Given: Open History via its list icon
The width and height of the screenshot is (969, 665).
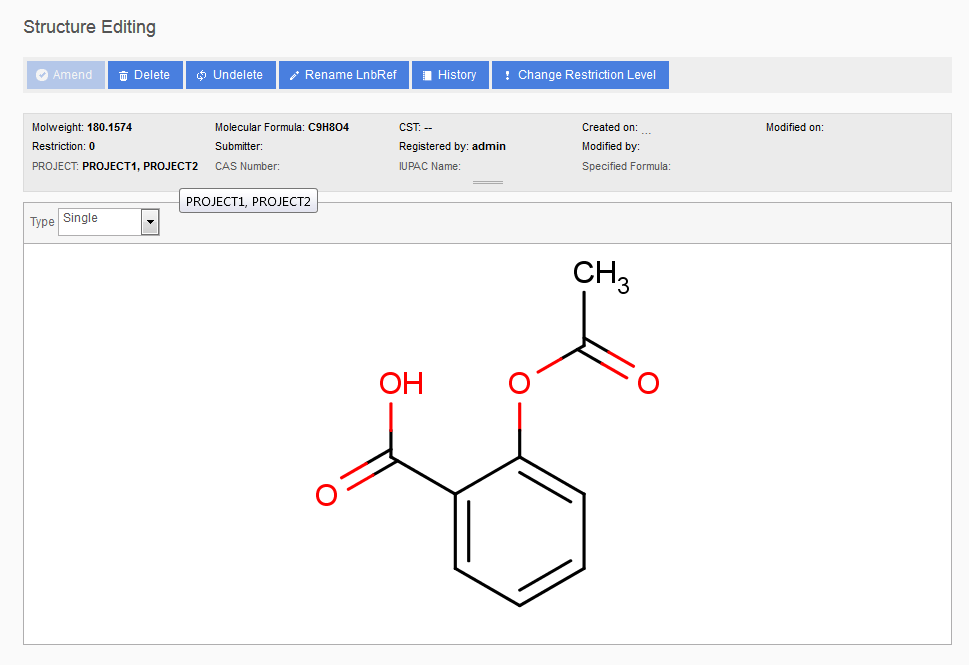Looking at the screenshot, I should [427, 75].
